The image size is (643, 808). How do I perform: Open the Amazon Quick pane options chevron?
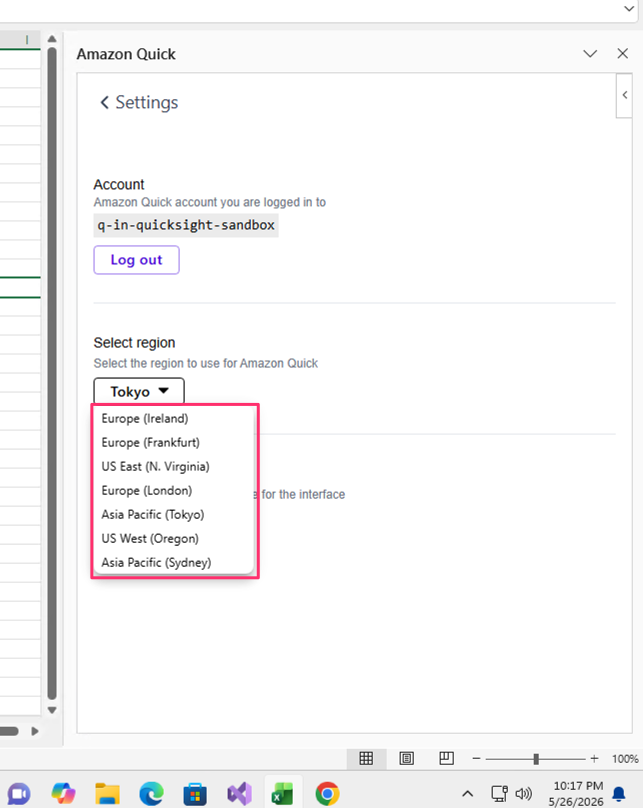click(x=590, y=54)
